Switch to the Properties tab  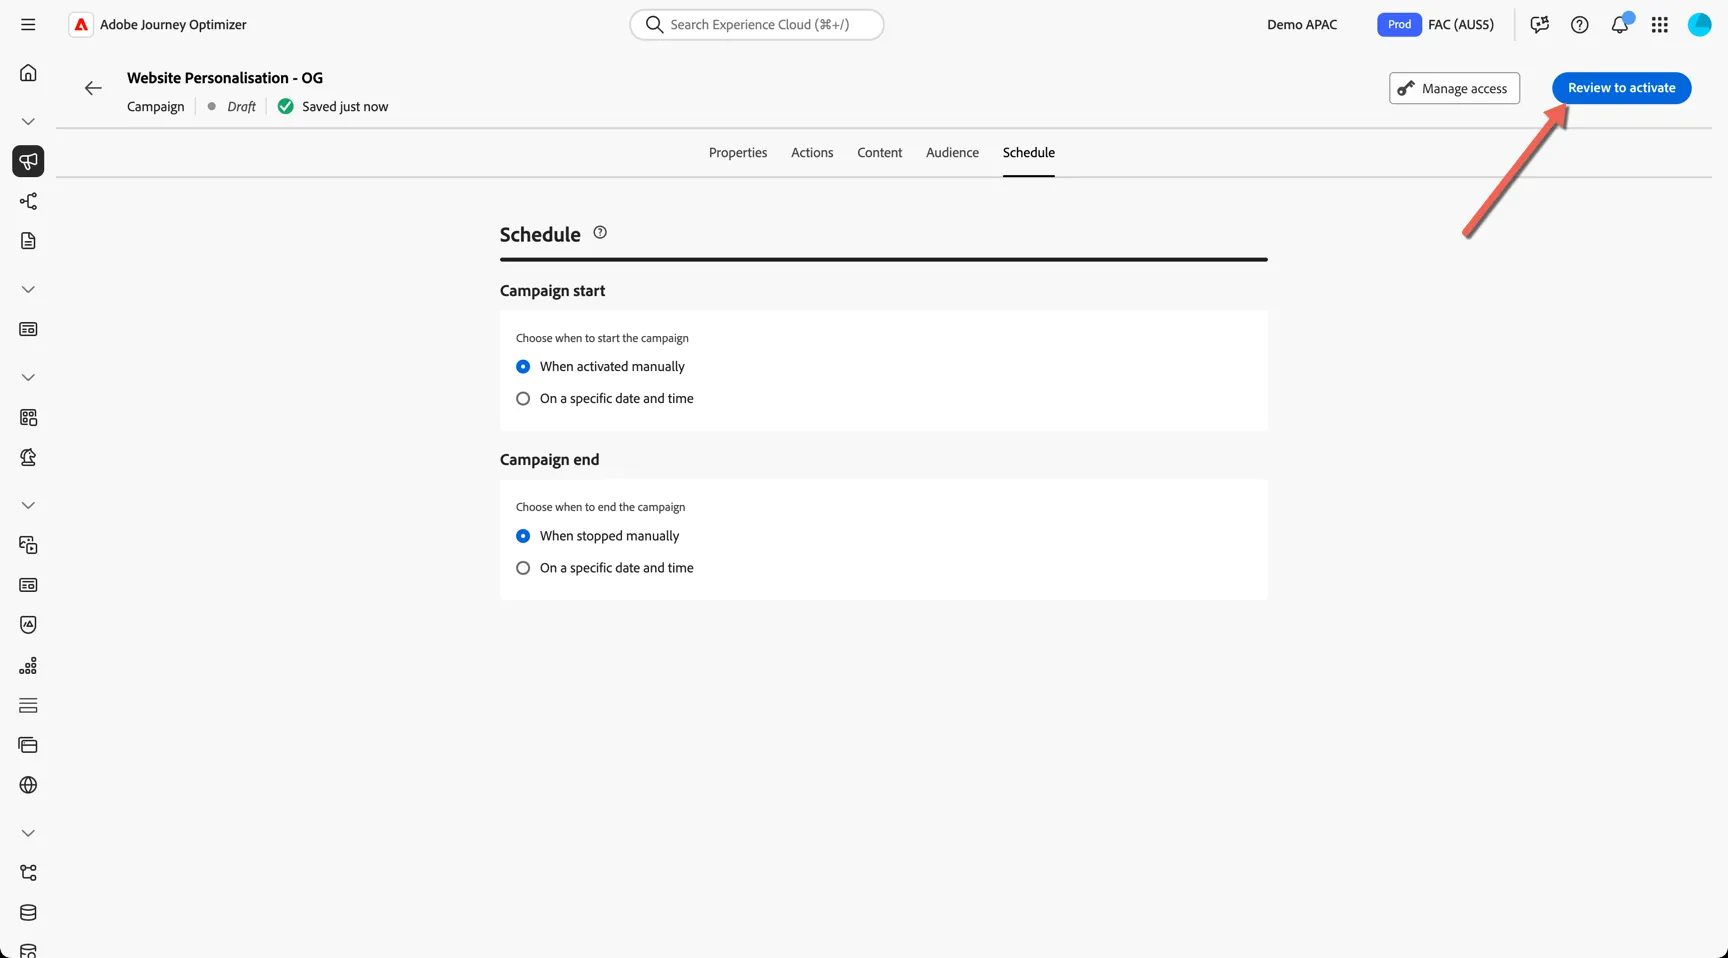[x=738, y=153]
